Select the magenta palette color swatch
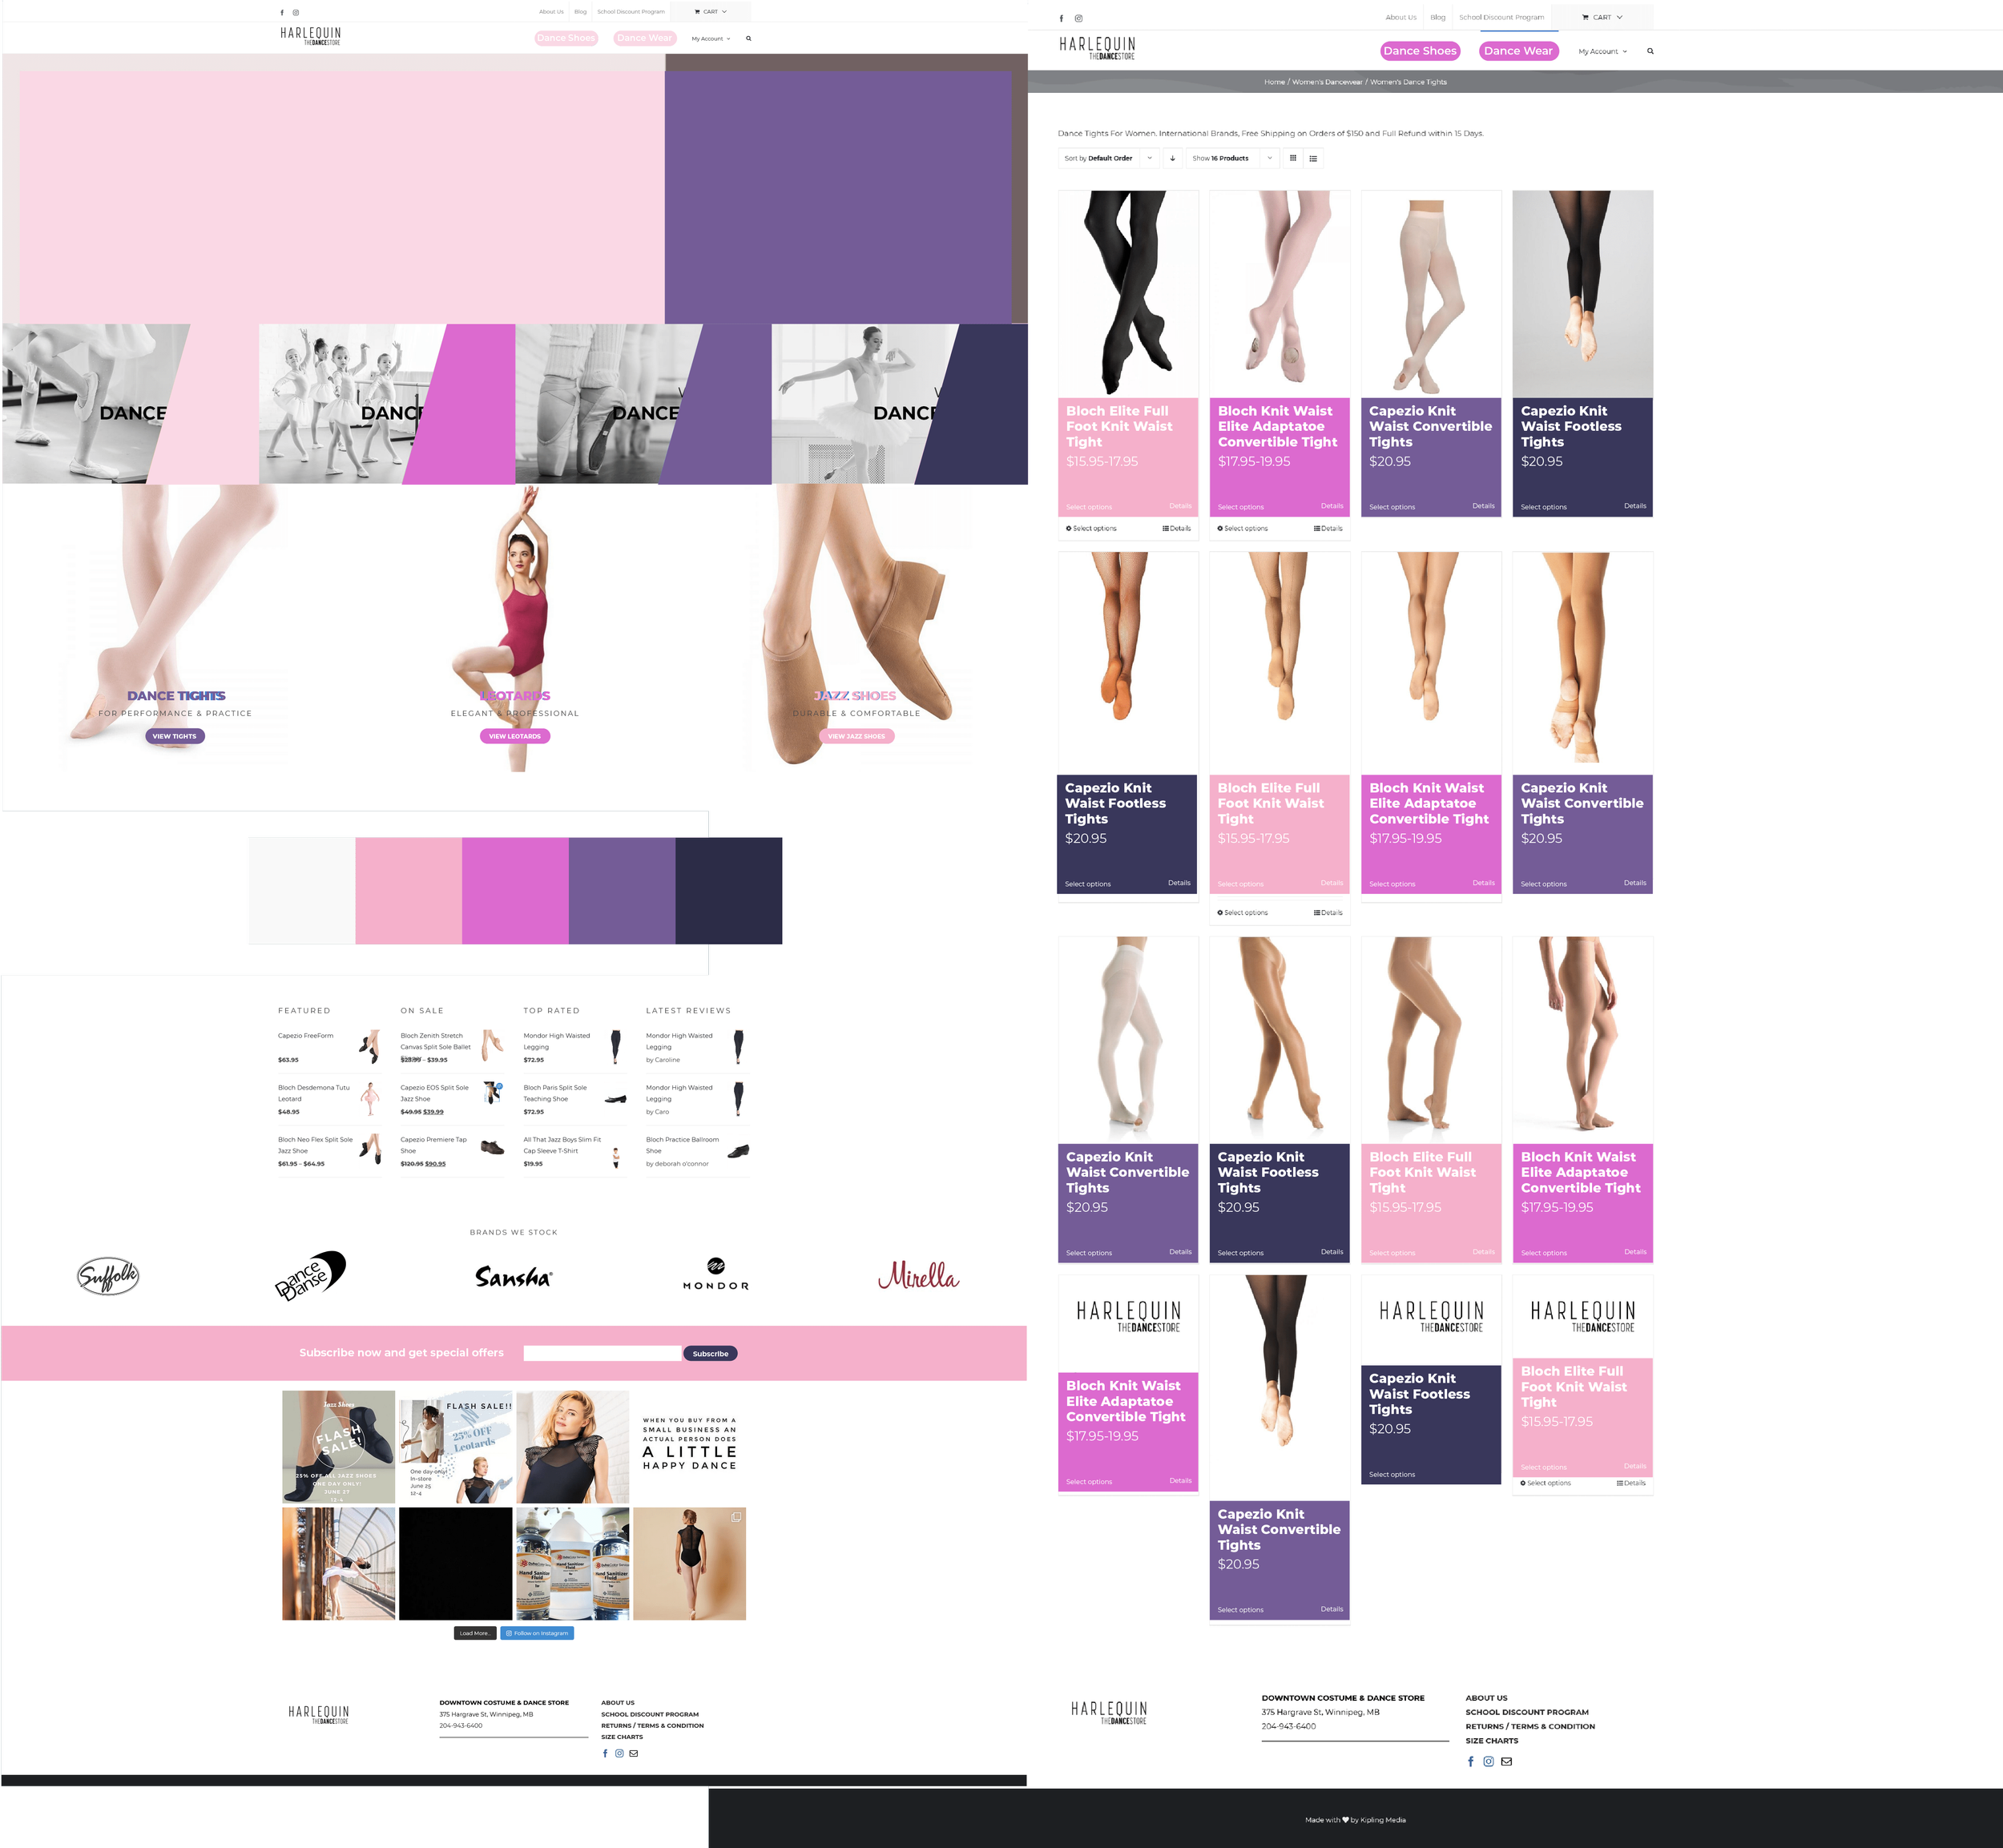Screen dimensions: 2003x1848 tap(515, 890)
